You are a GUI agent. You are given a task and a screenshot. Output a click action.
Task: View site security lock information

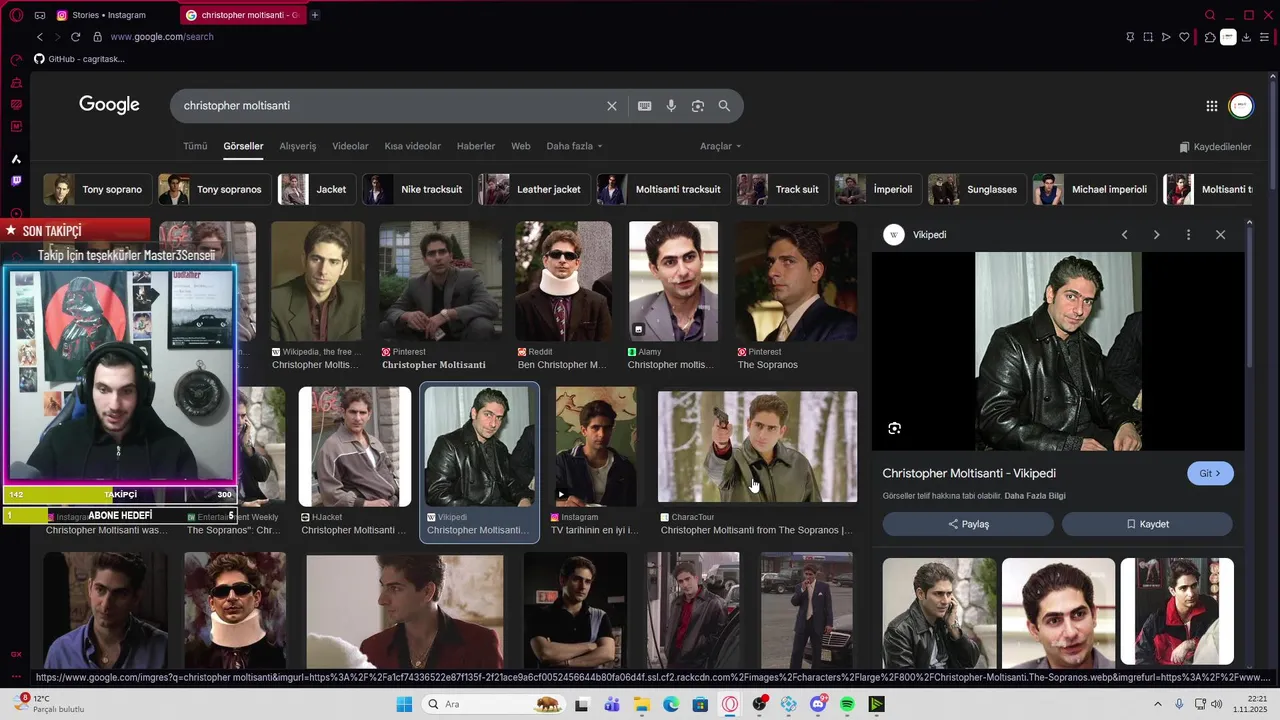tap(97, 37)
